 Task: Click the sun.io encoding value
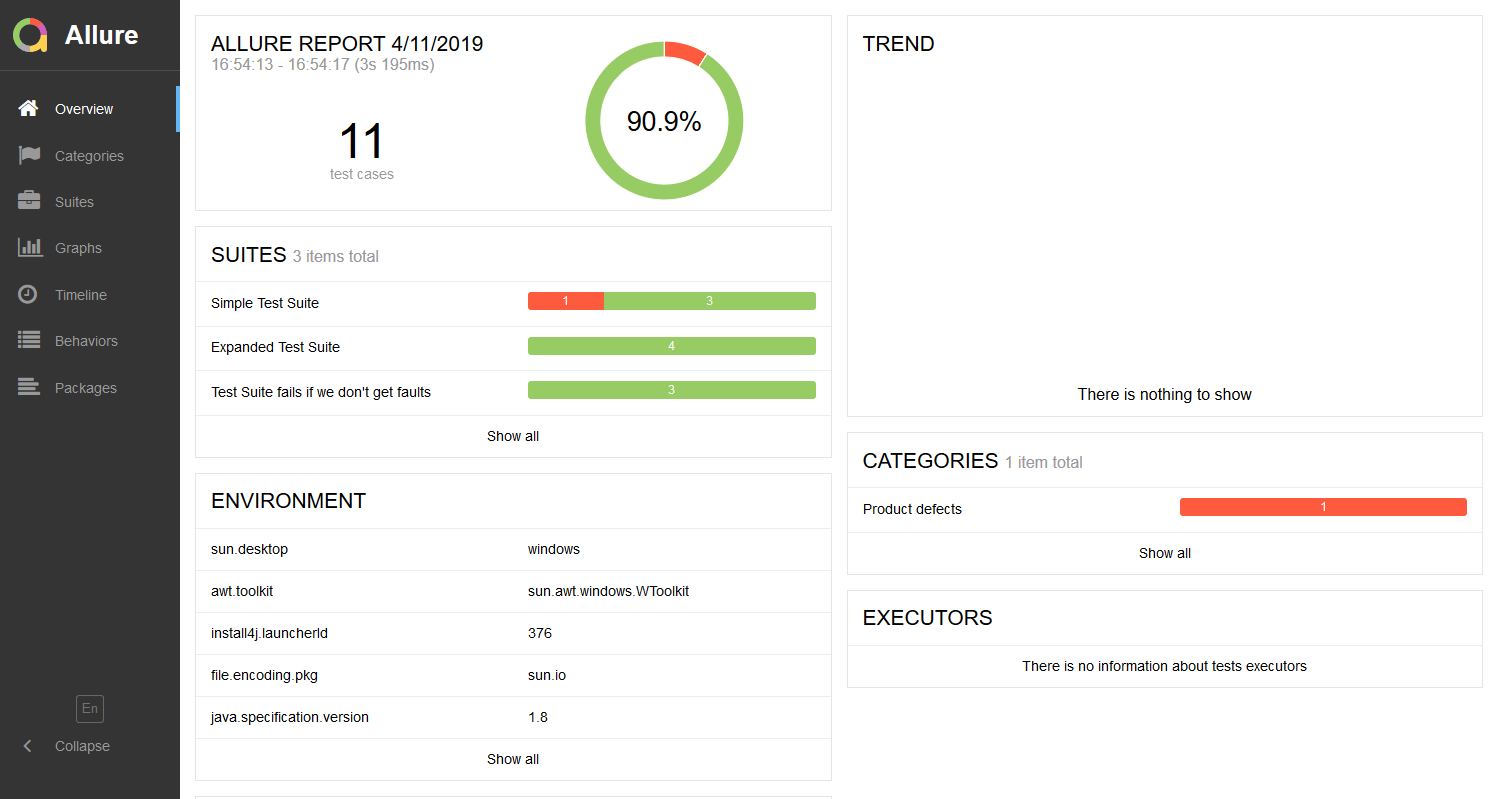[547, 675]
